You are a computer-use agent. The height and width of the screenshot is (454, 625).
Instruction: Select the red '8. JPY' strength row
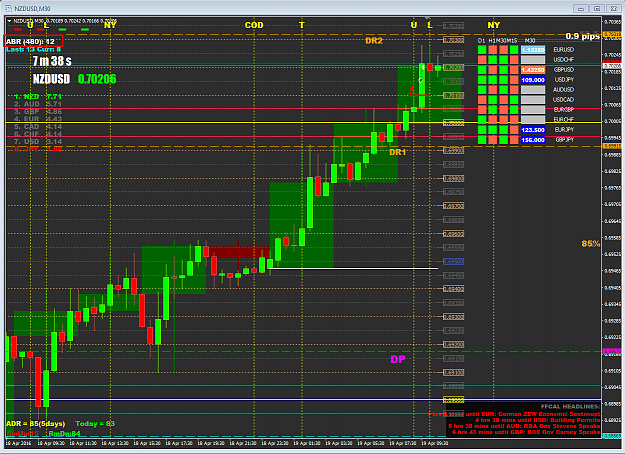pyautogui.click(x=38, y=149)
